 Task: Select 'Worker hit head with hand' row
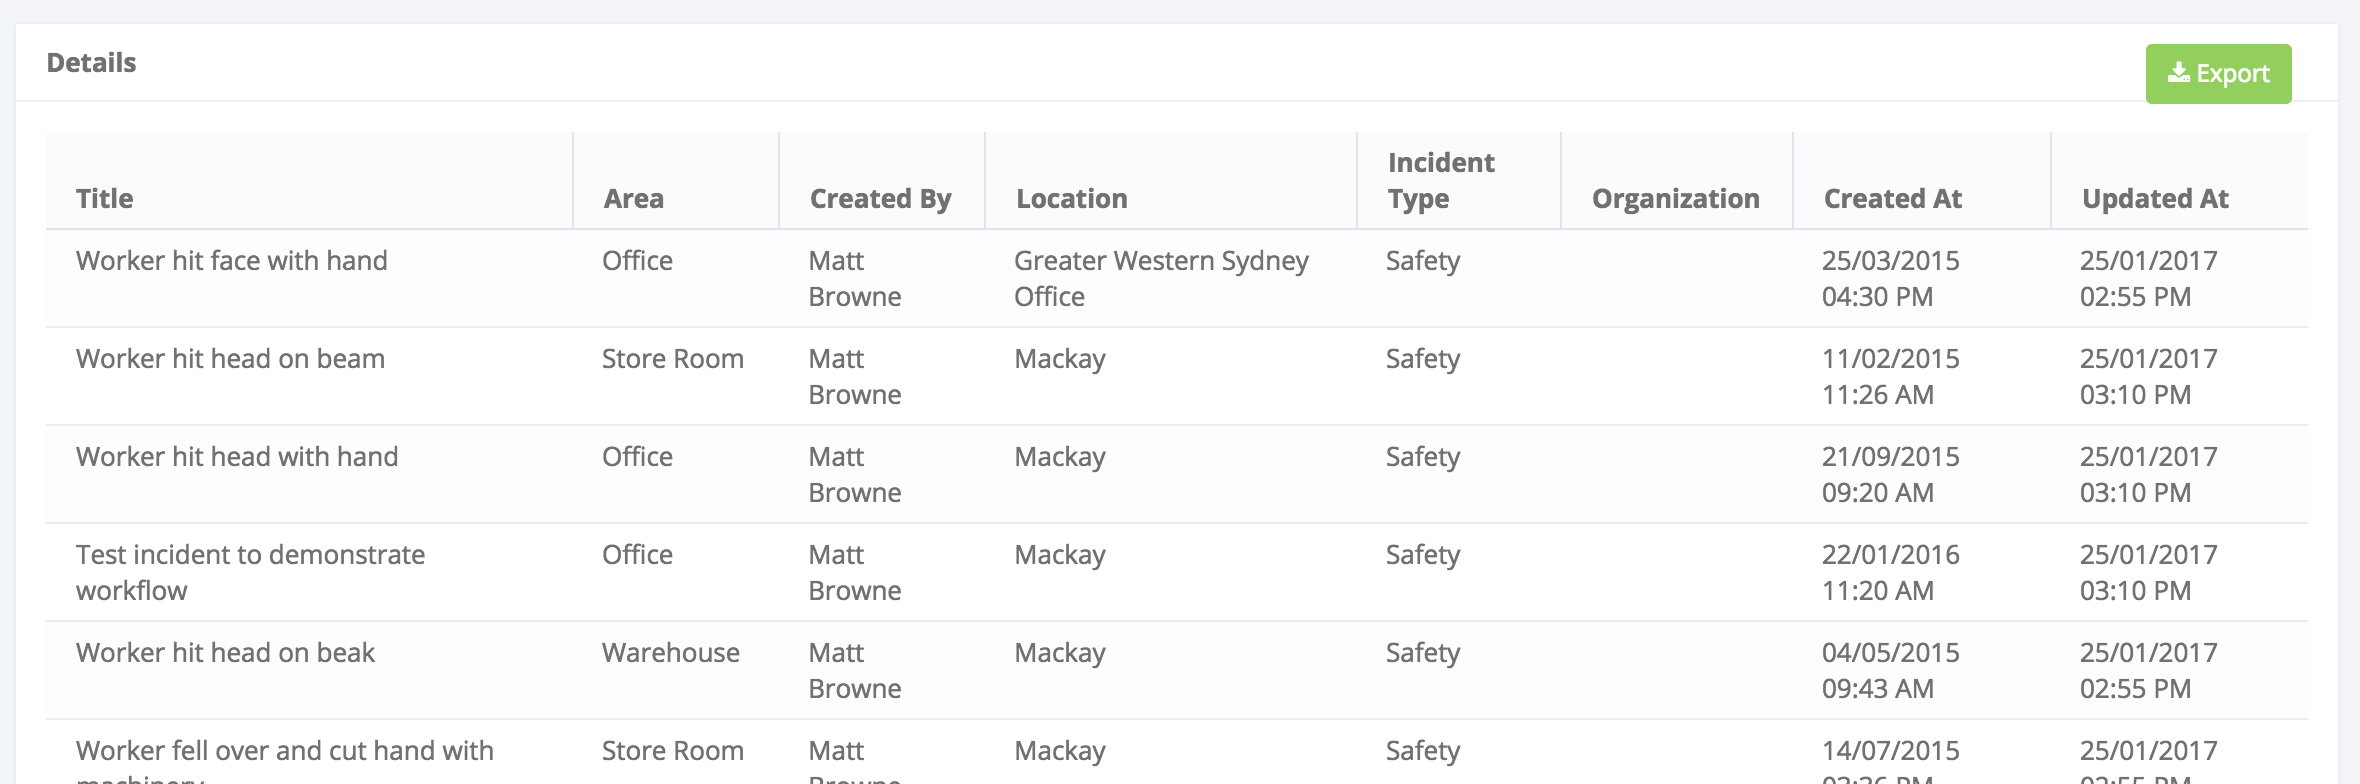pos(237,457)
